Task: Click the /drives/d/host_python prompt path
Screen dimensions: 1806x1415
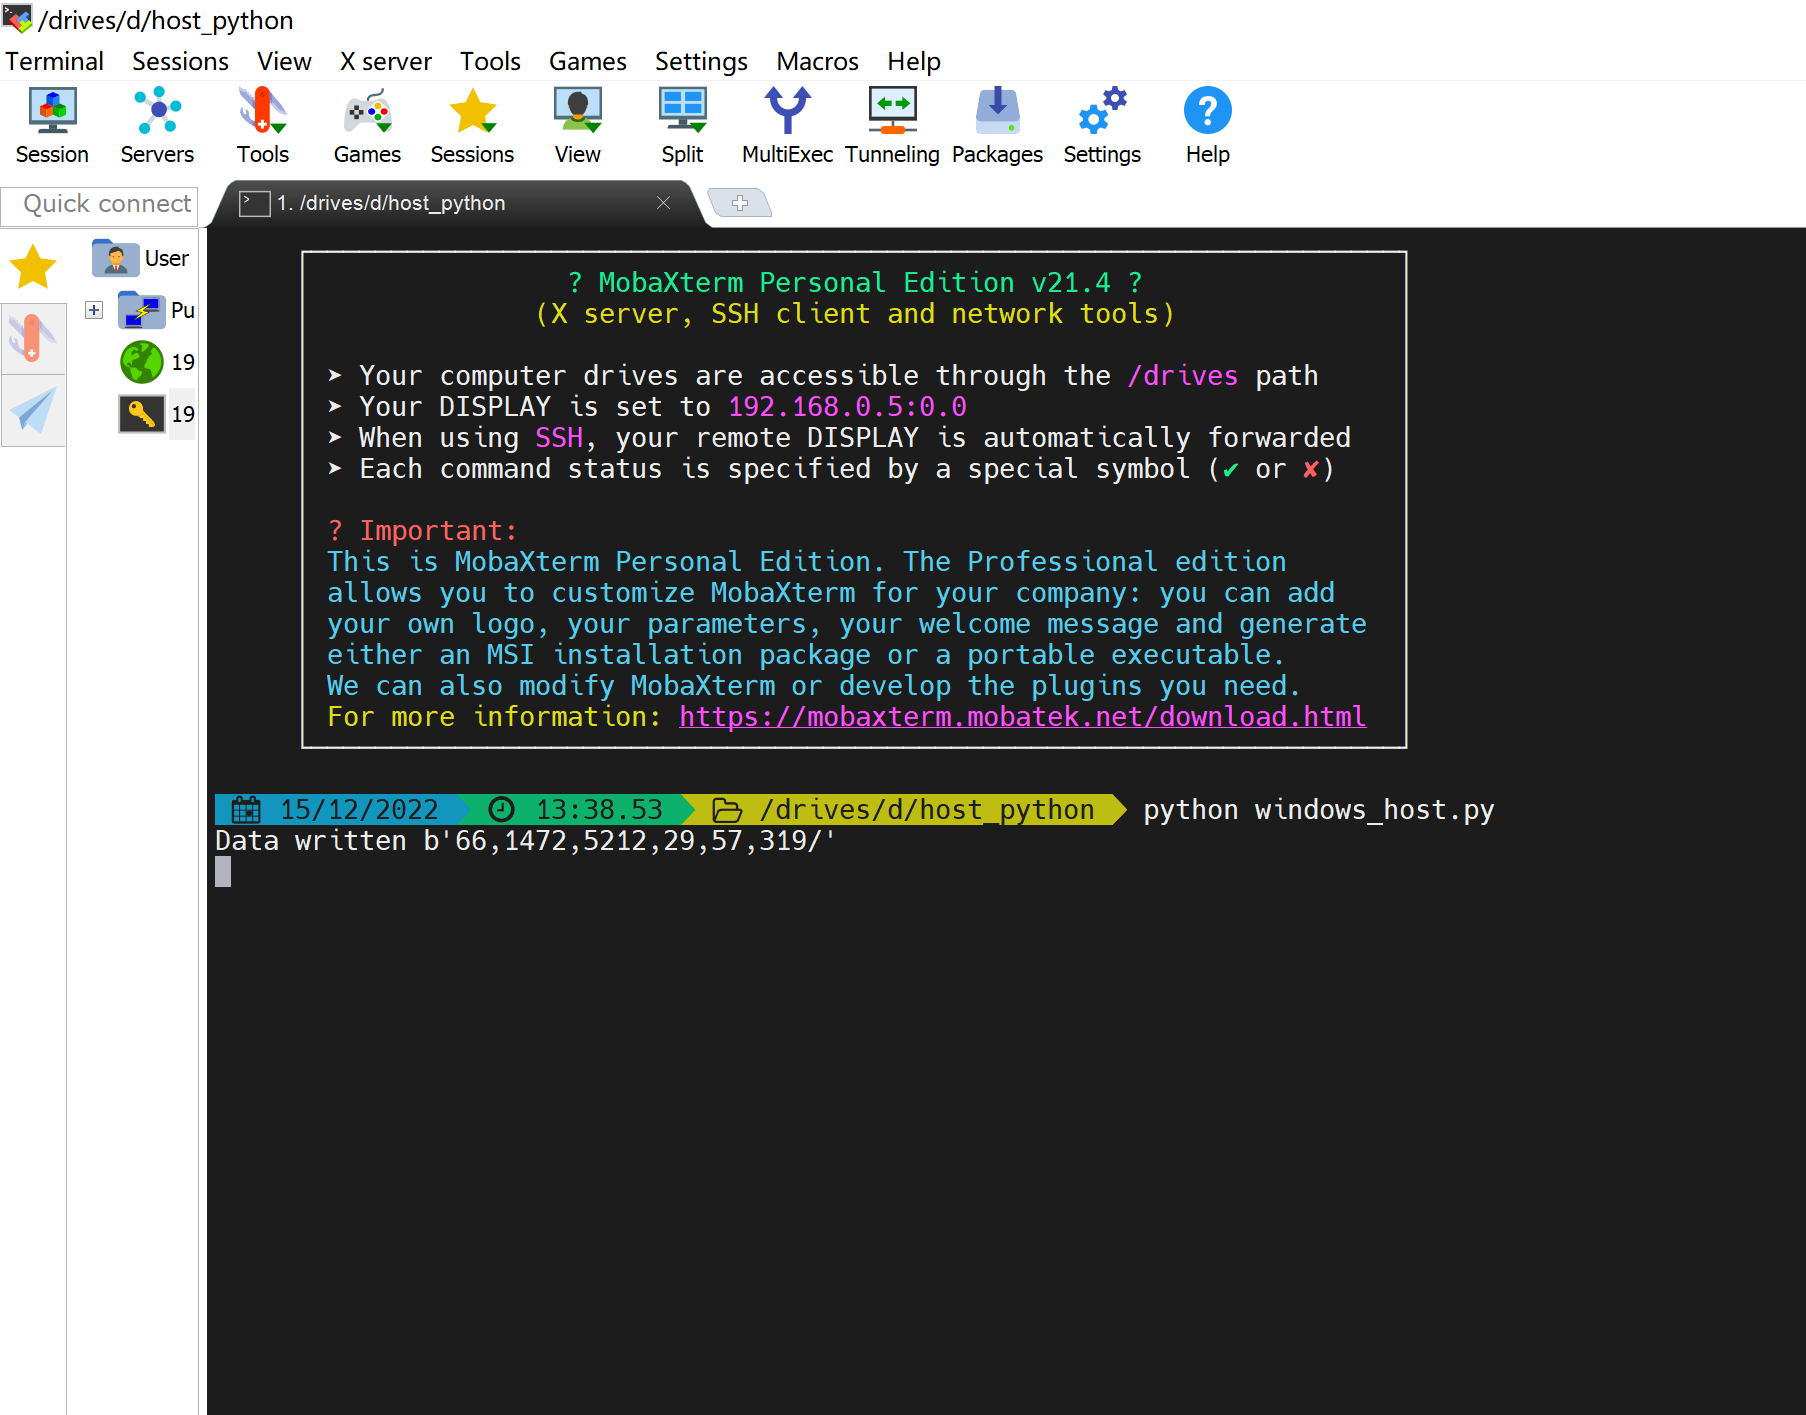Action: point(927,810)
